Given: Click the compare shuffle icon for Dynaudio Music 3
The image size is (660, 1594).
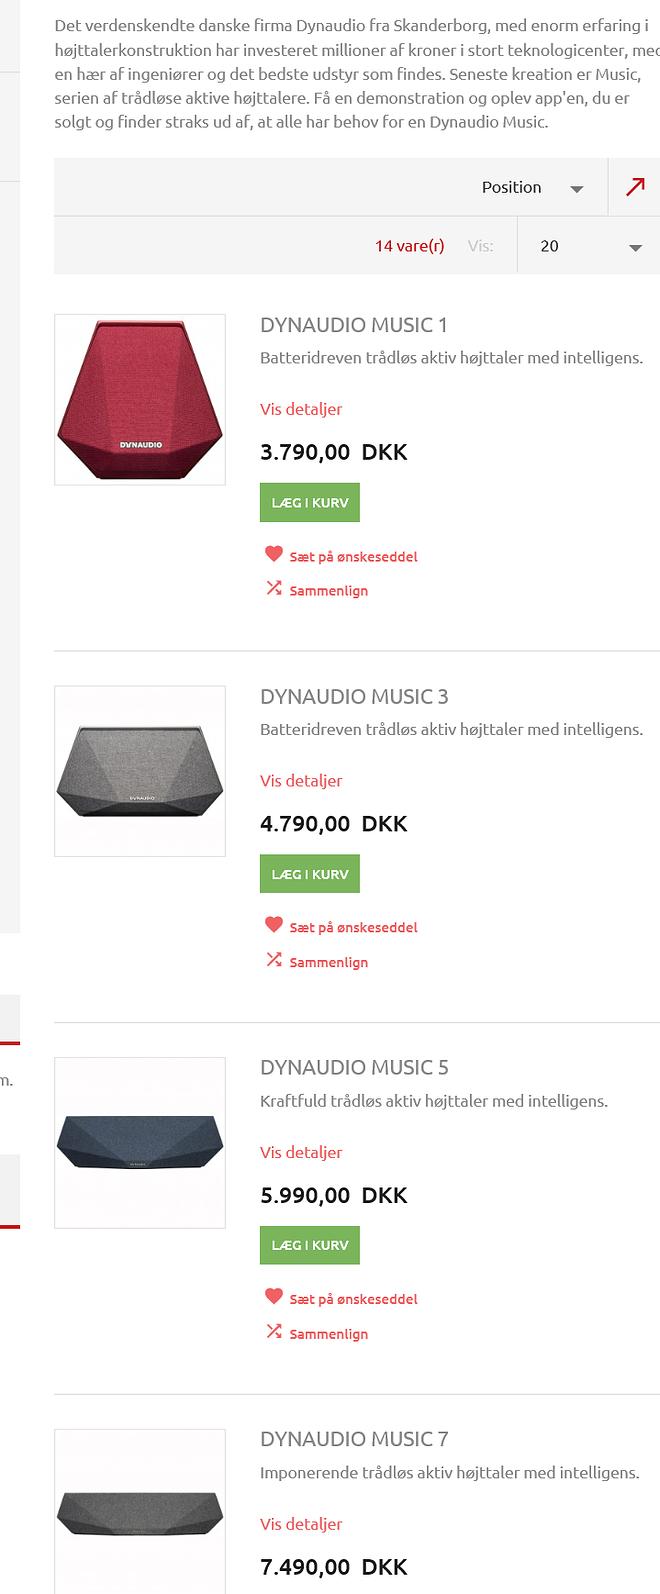Looking at the screenshot, I should 274,960.
